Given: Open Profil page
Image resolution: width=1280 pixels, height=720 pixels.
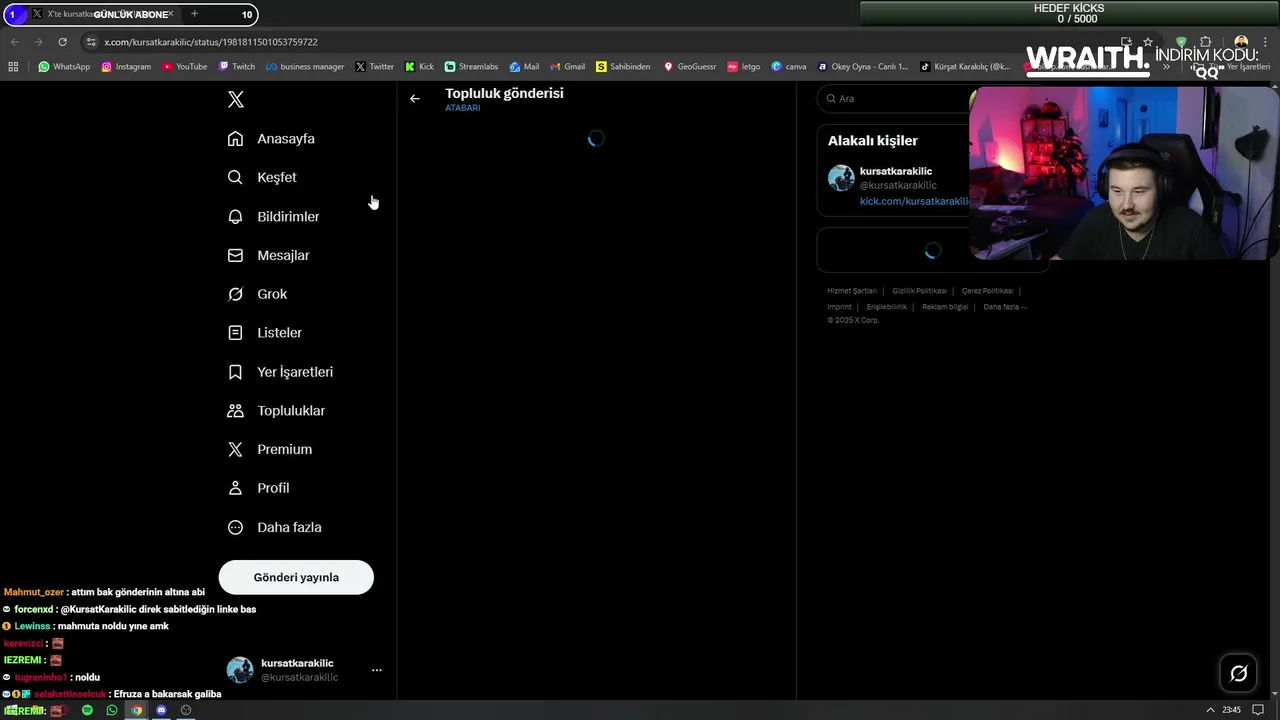Looking at the screenshot, I should (258, 488).
